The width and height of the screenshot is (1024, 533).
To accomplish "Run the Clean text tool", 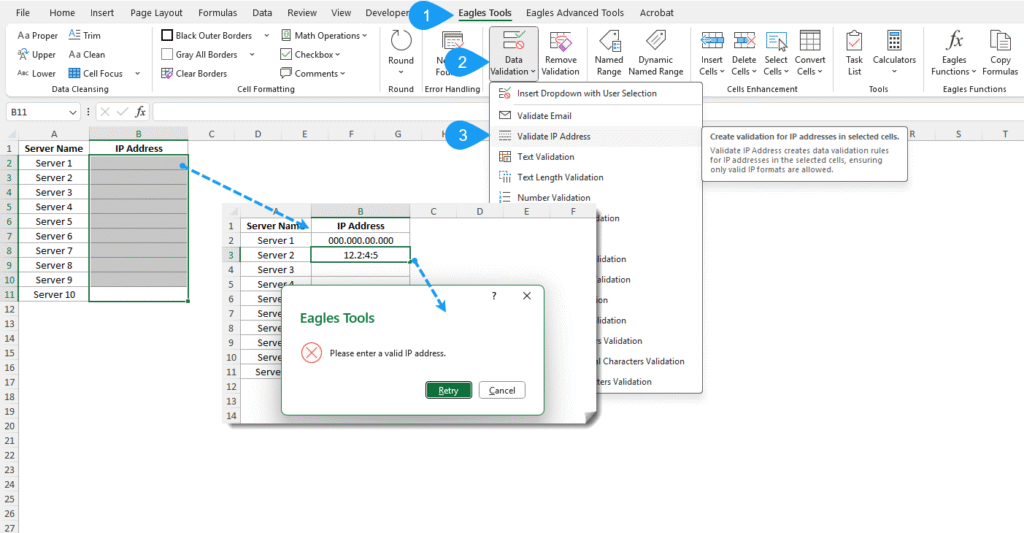I will point(86,54).
